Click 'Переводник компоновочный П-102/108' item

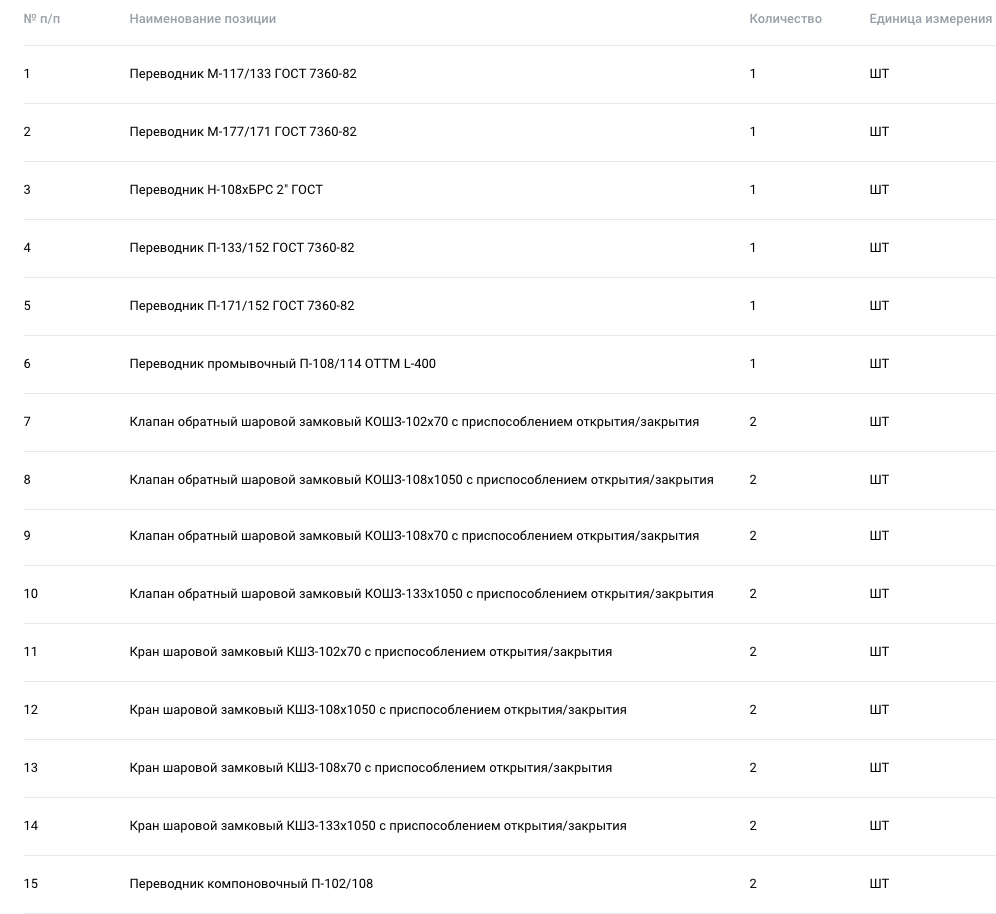point(252,884)
